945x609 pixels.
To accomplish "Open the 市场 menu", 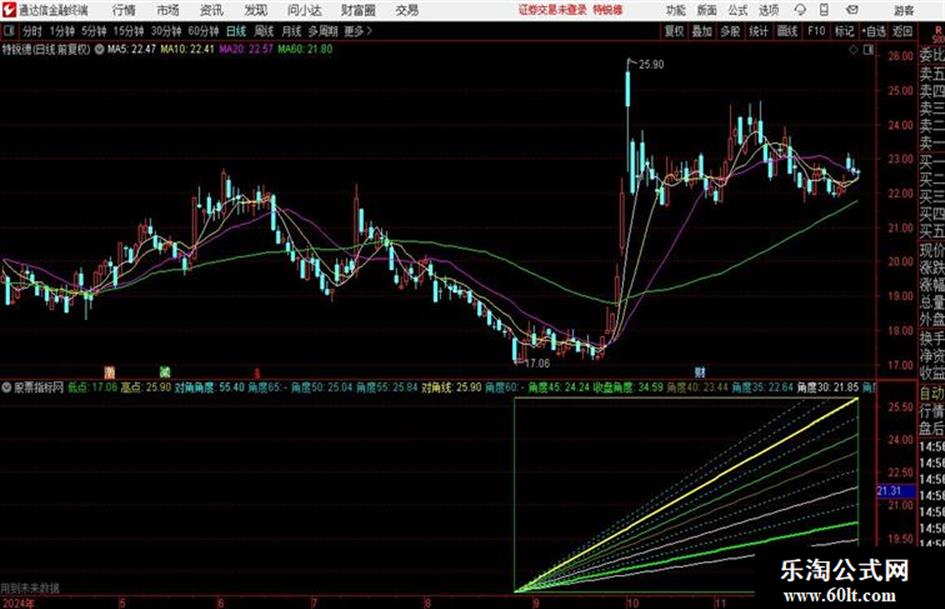I will point(168,10).
